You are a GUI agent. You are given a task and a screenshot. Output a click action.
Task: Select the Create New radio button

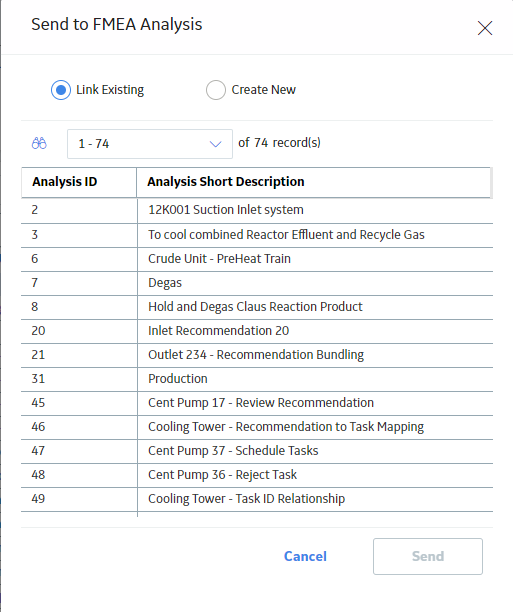(x=216, y=90)
